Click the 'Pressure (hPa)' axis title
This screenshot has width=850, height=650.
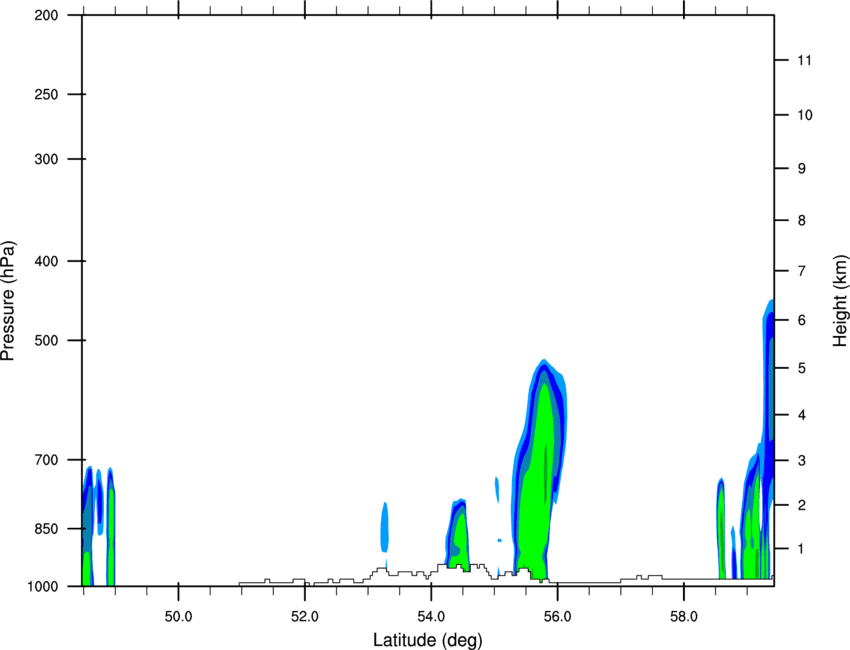[x=8, y=300]
